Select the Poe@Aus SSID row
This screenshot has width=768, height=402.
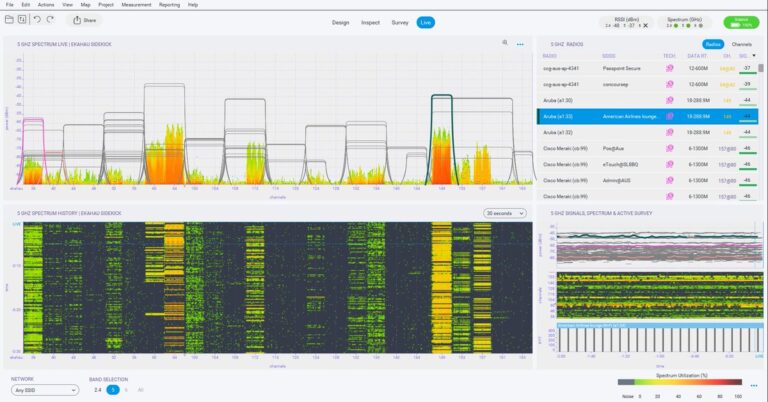(648, 148)
